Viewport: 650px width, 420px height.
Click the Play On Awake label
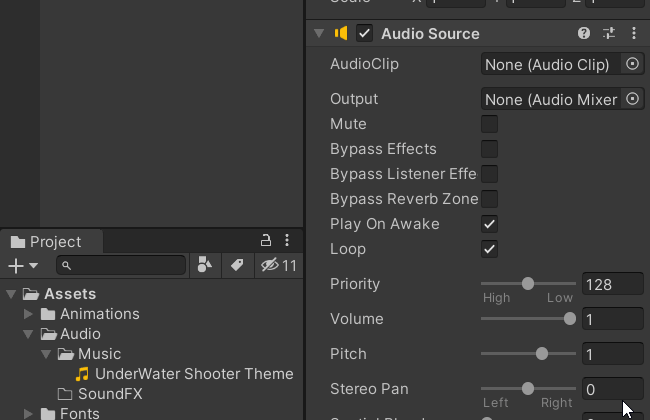[385, 224]
